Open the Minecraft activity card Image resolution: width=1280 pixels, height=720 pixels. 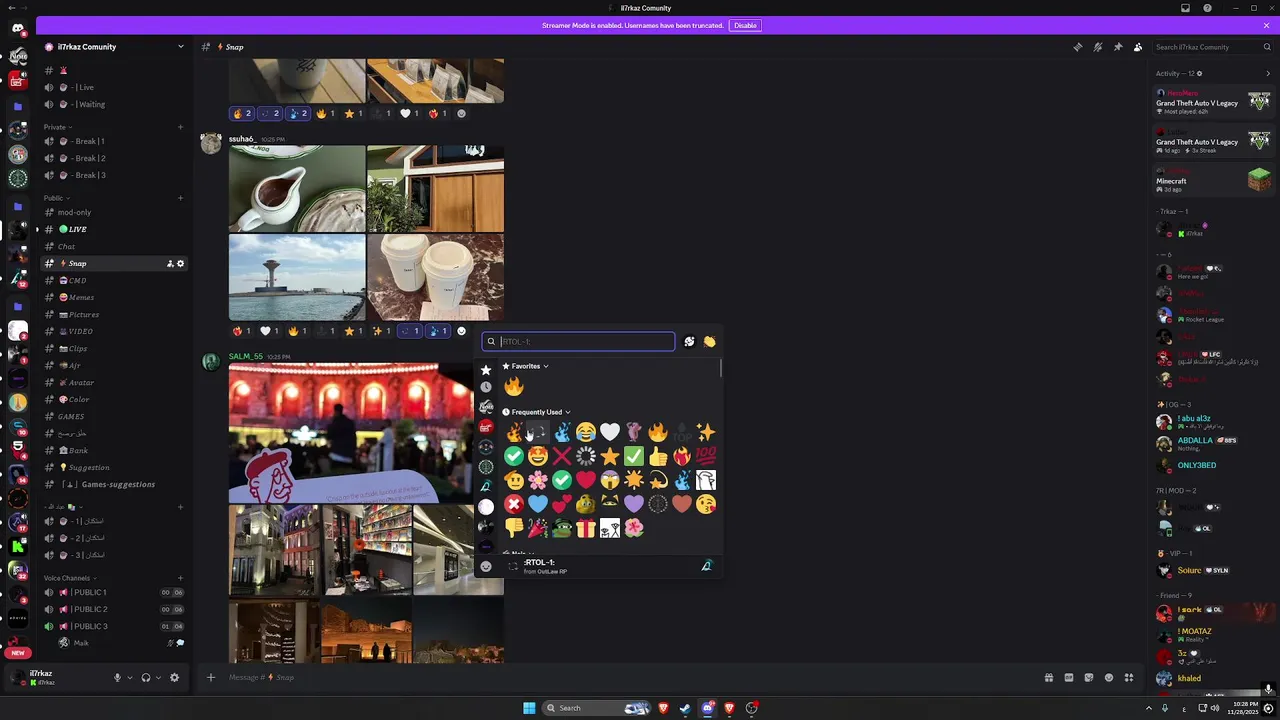click(1213, 179)
